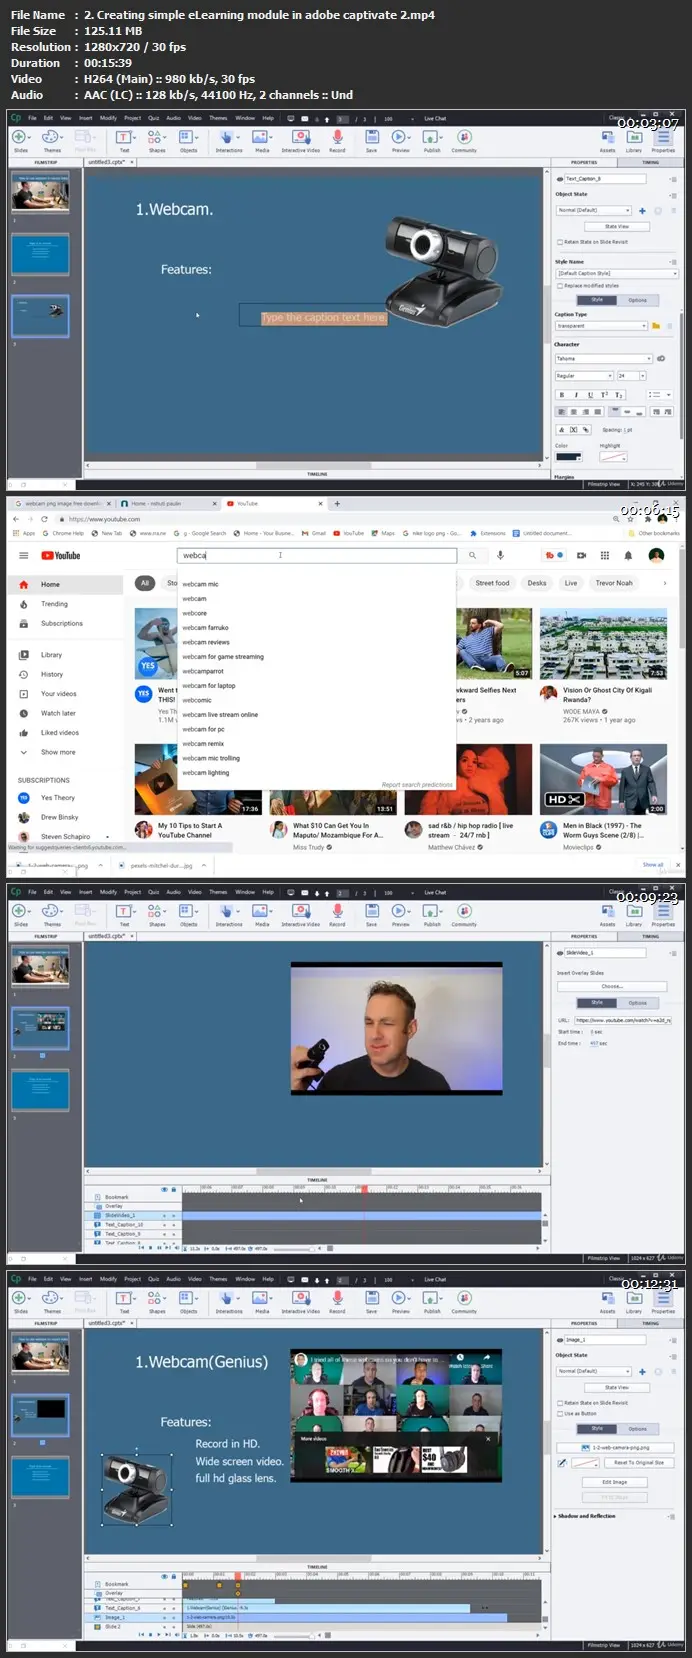The height and width of the screenshot is (1658, 692).
Task: Select the Trevor Noah chip on YouTube
Action: tap(614, 583)
